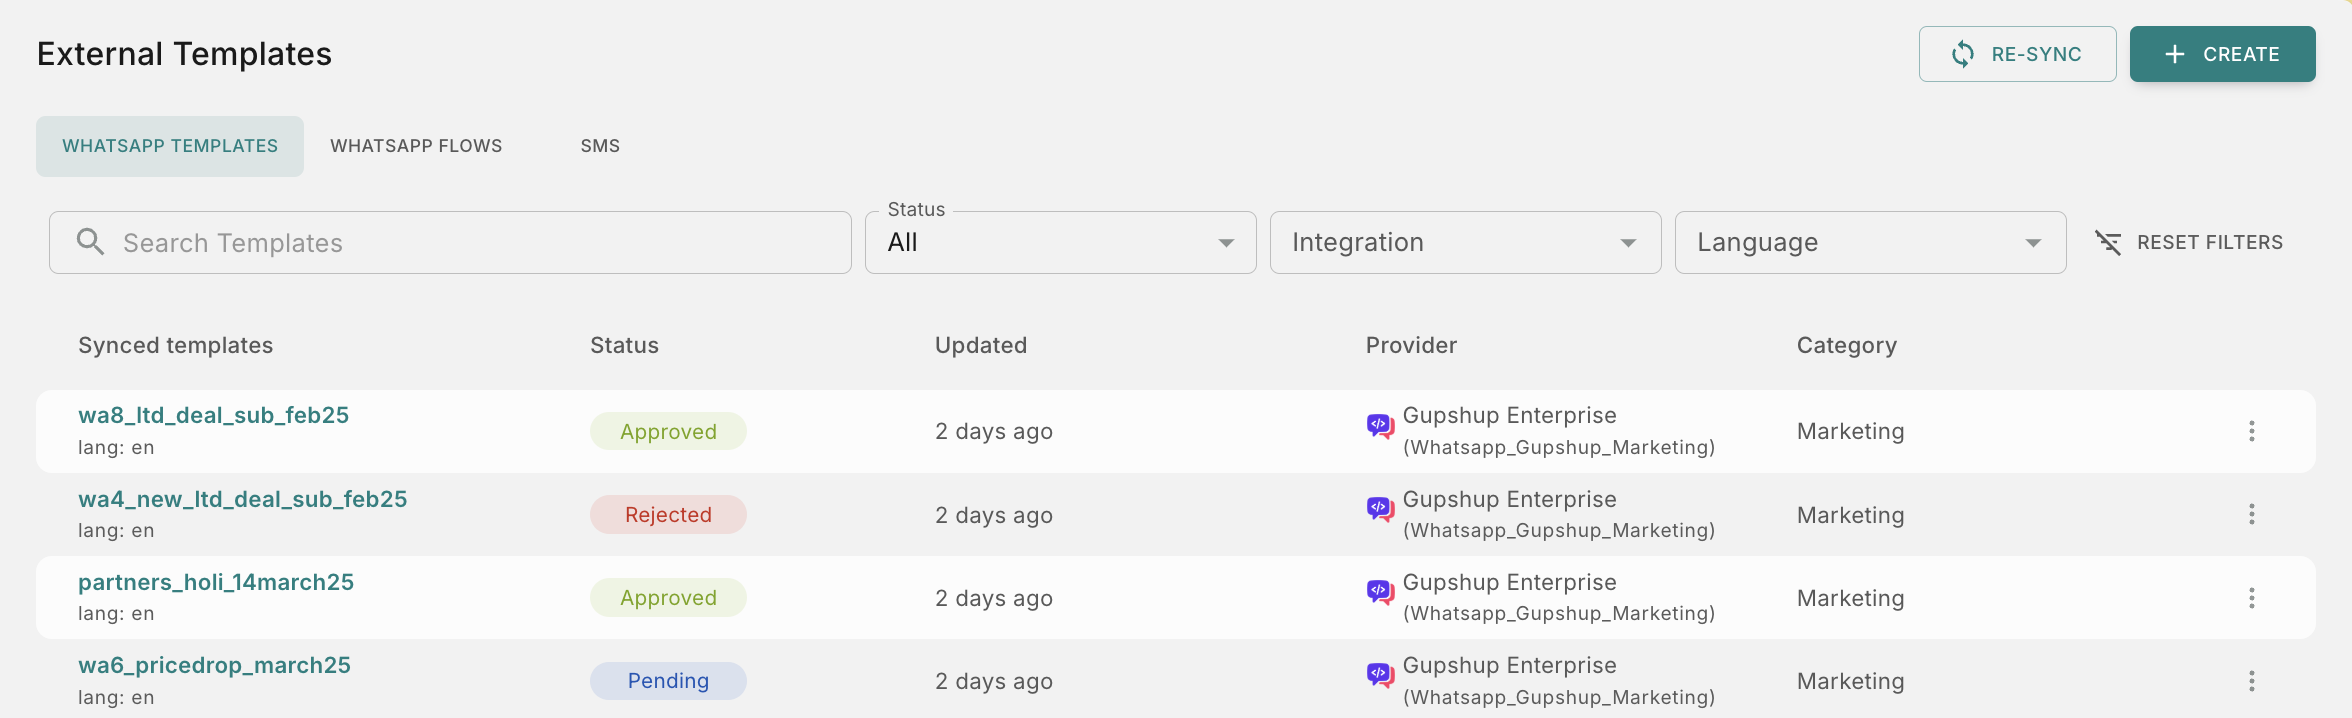The width and height of the screenshot is (2352, 718).
Task: Open the three-dot menu for wa8_ltd_deal_sub_feb25
Action: tap(2251, 431)
